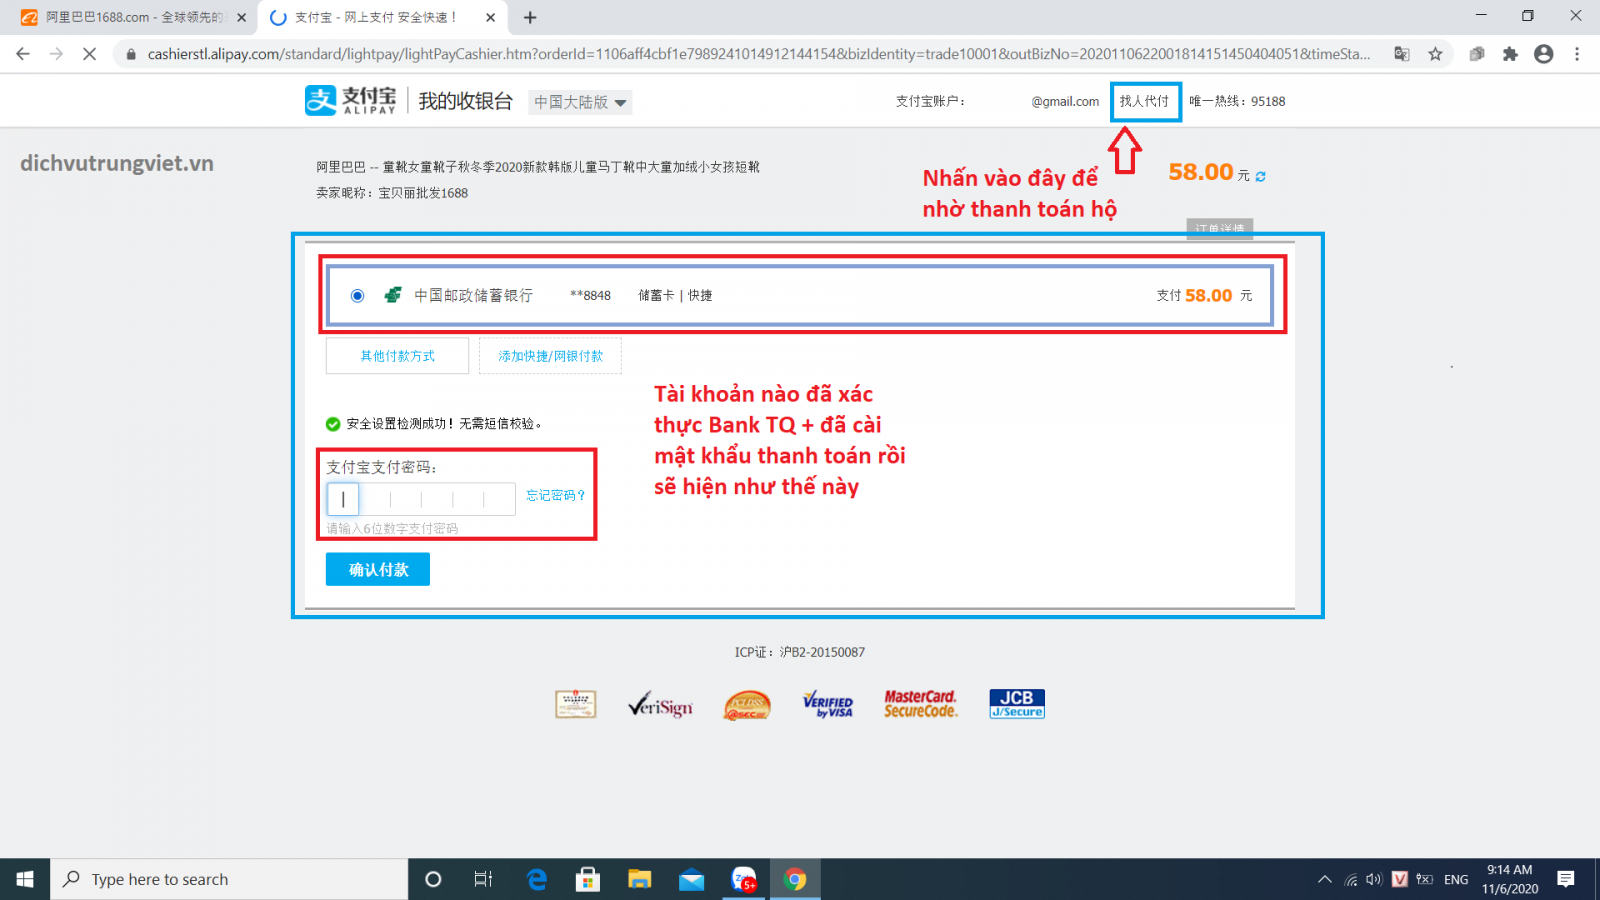Image resolution: width=1600 pixels, height=900 pixels.
Task: Open Microsoft Edge from the taskbar
Action: click(537, 879)
